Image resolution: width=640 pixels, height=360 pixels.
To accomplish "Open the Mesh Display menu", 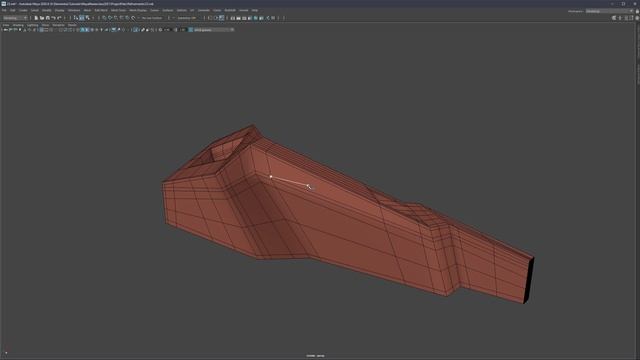I will (138, 10).
